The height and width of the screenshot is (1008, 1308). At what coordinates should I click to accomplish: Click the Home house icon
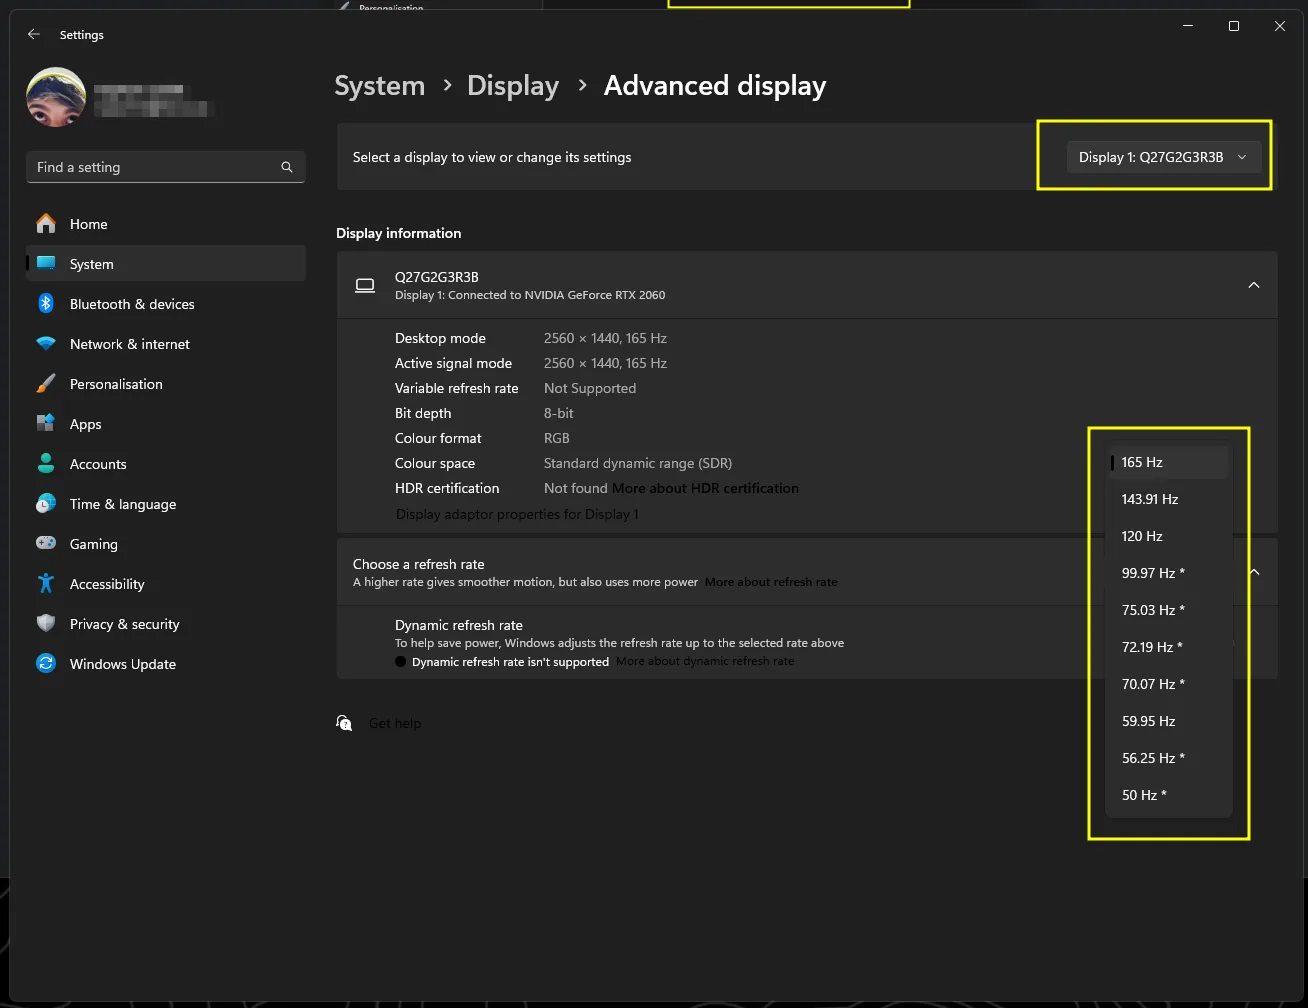pos(46,224)
